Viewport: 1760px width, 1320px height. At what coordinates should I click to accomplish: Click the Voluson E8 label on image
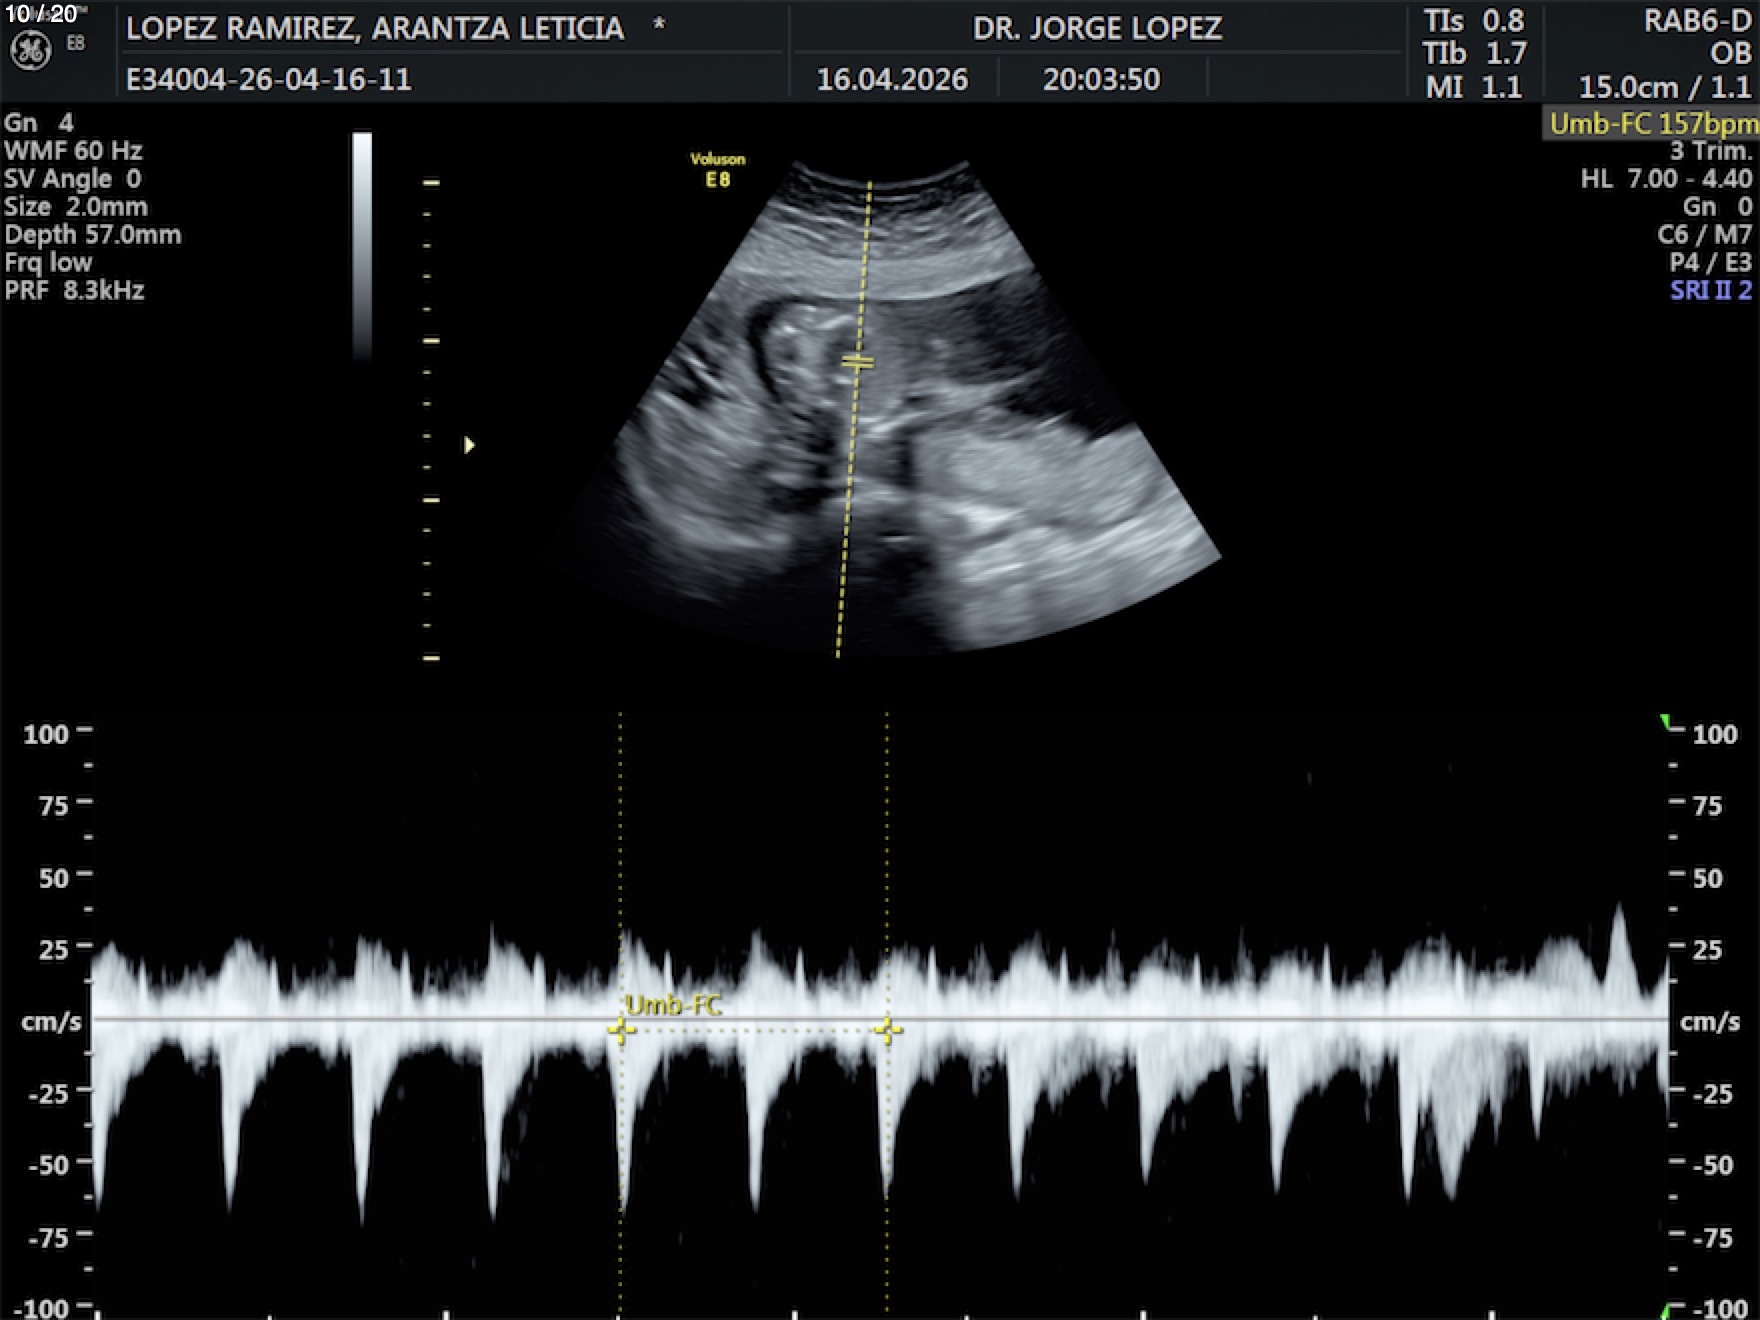[x=717, y=169]
